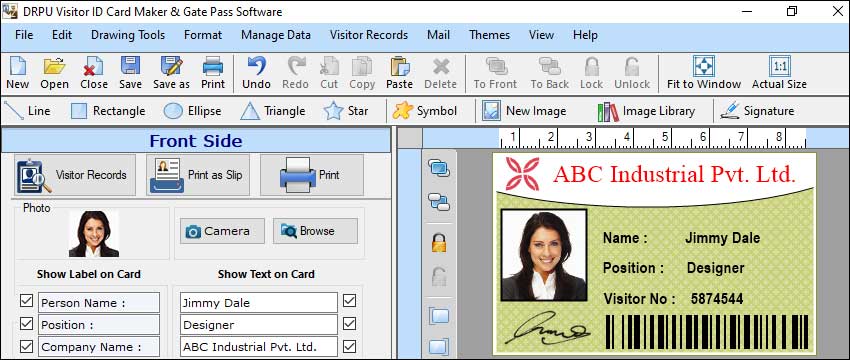Viewport: 850px width, 360px height.
Task: Click the Copy toolbar icon
Action: (x=362, y=73)
